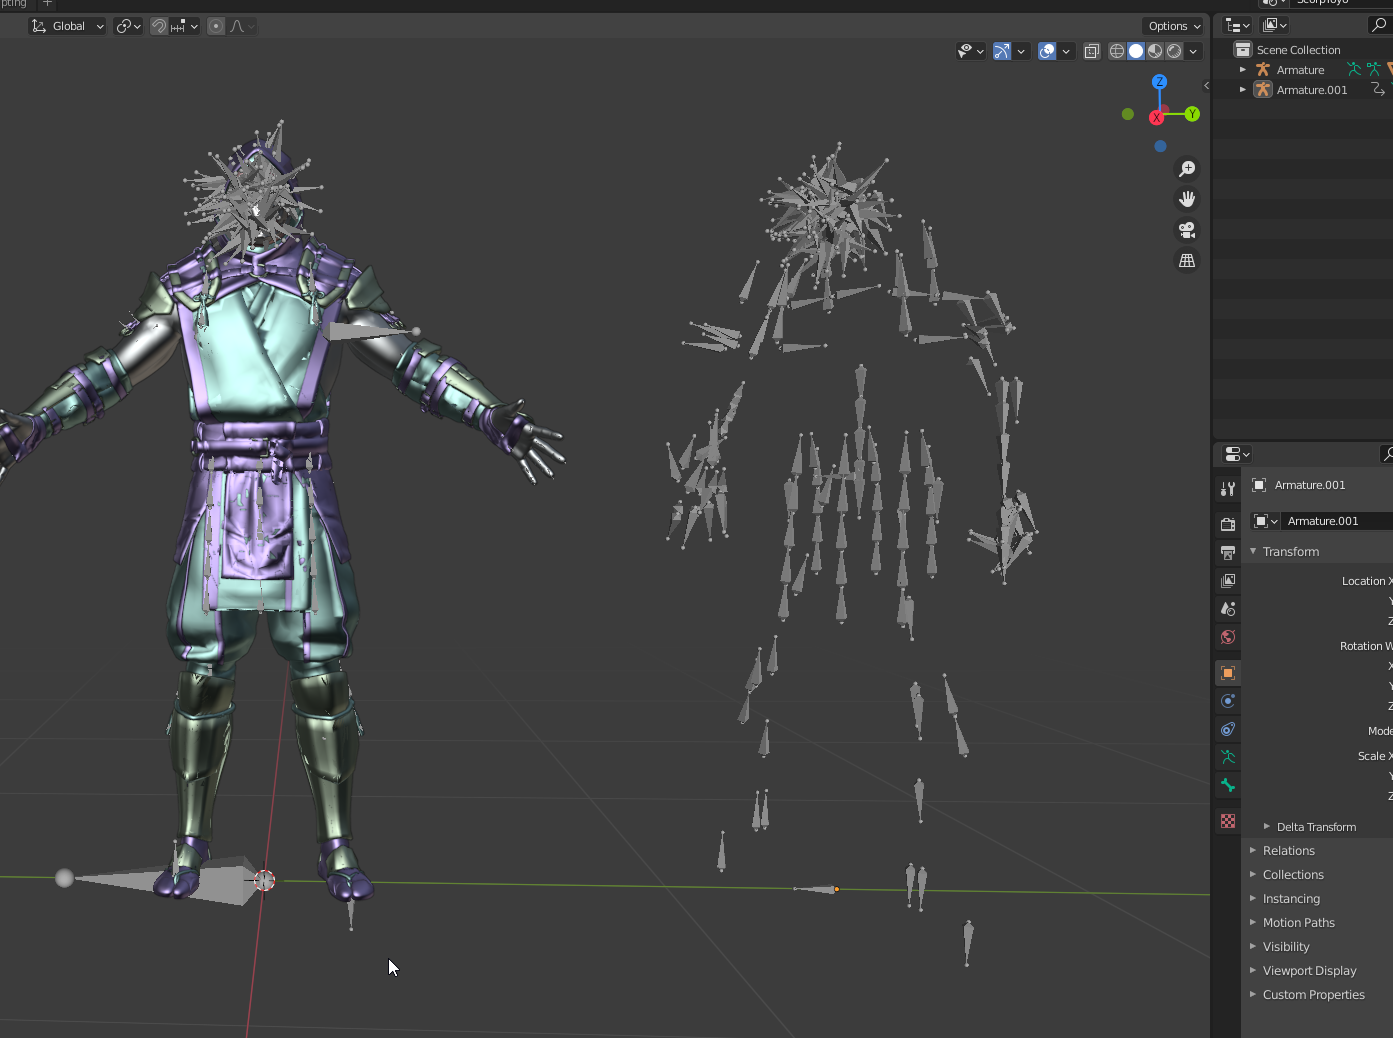
Task: Switch to wireframe viewport shading
Action: [1117, 51]
